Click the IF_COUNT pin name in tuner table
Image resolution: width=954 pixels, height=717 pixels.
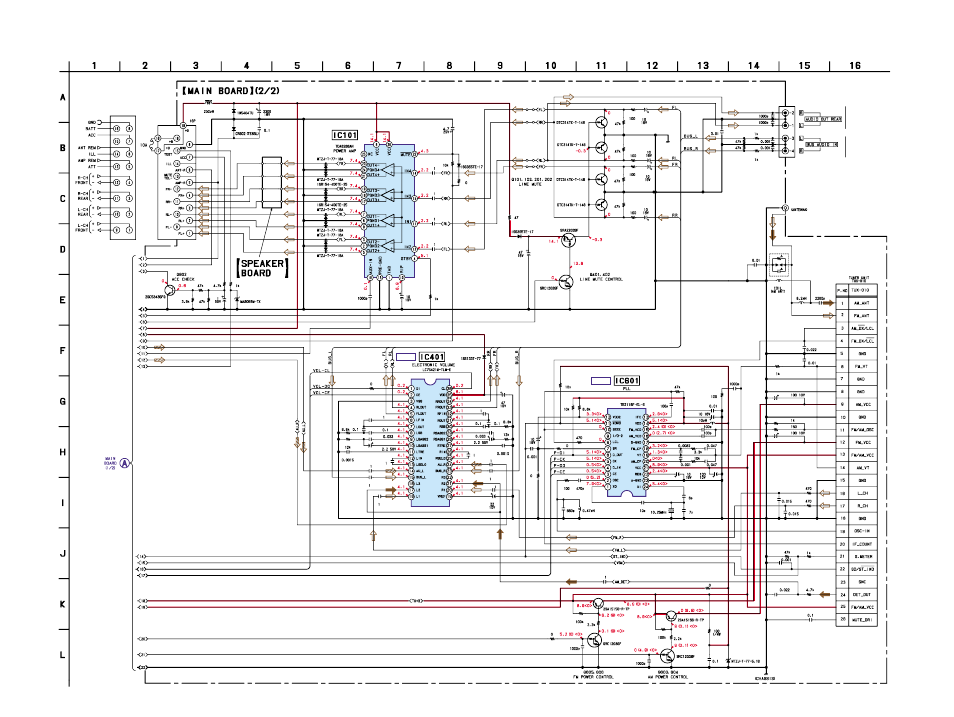click(x=862, y=544)
